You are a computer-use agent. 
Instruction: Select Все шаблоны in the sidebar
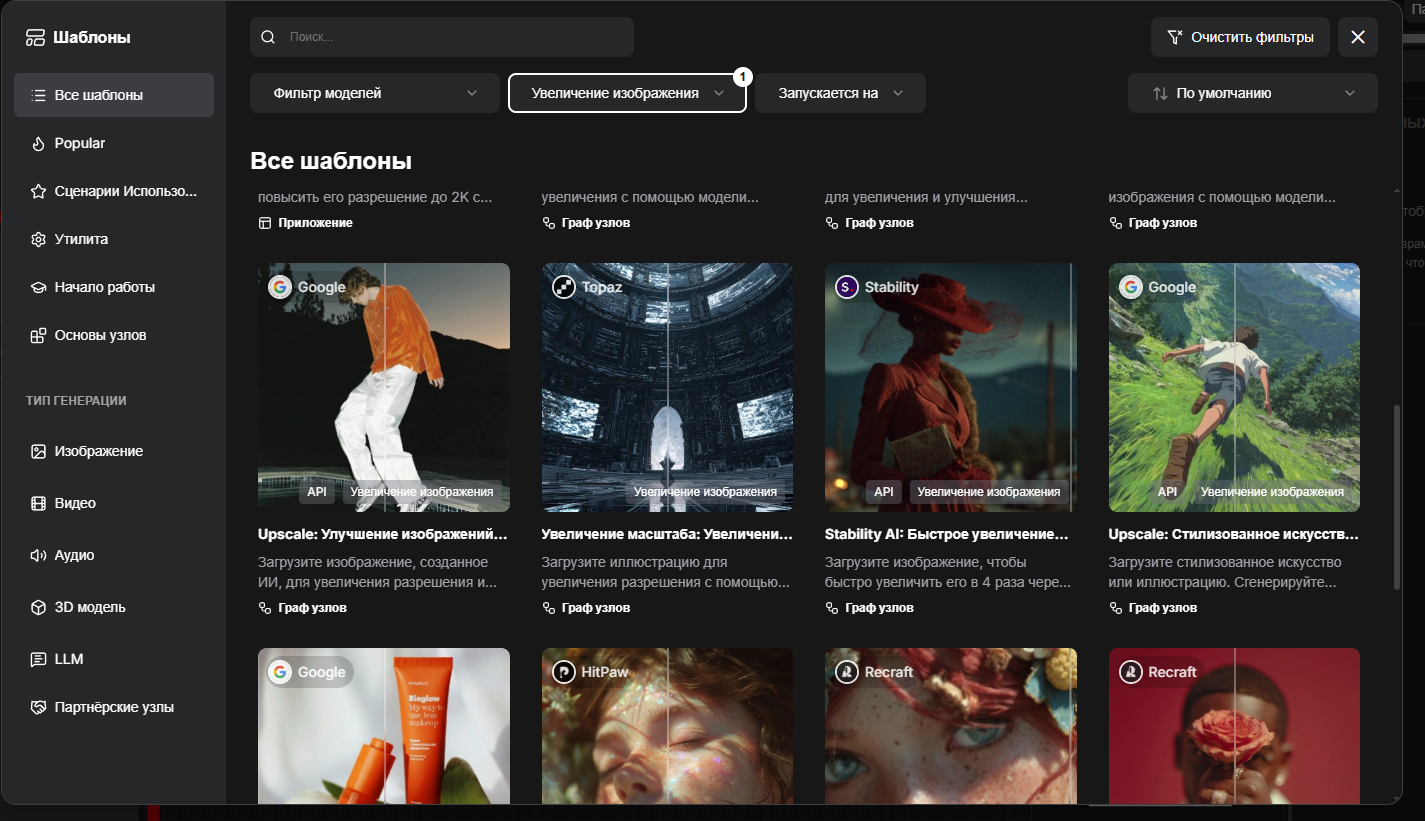click(114, 95)
